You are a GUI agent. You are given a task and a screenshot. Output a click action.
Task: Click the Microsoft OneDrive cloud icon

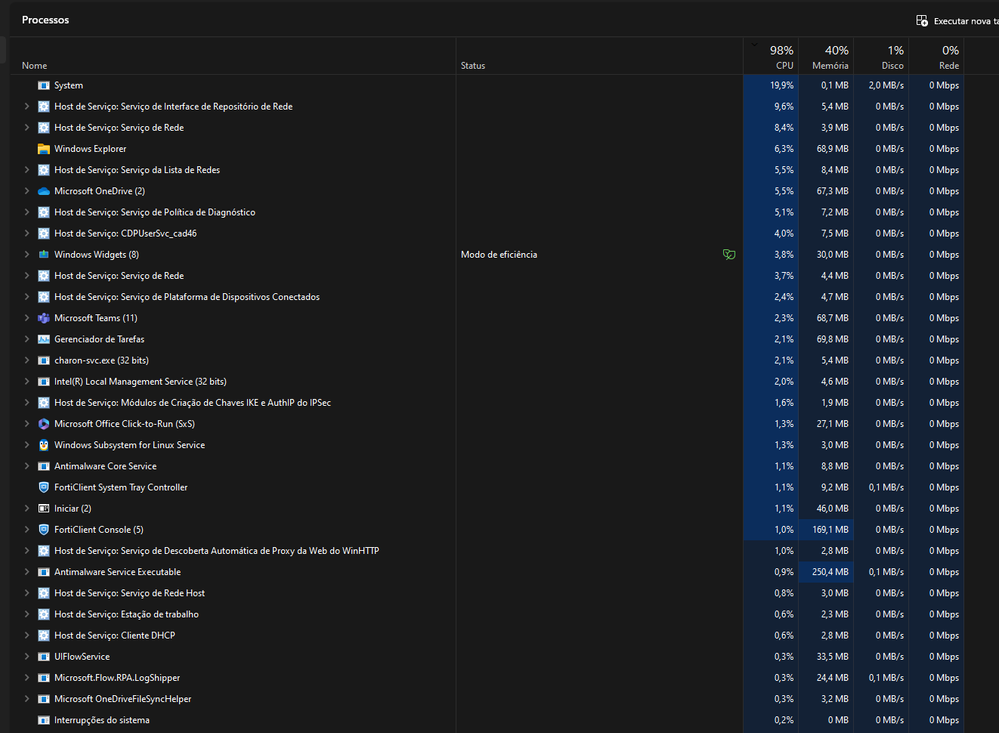(x=43, y=191)
